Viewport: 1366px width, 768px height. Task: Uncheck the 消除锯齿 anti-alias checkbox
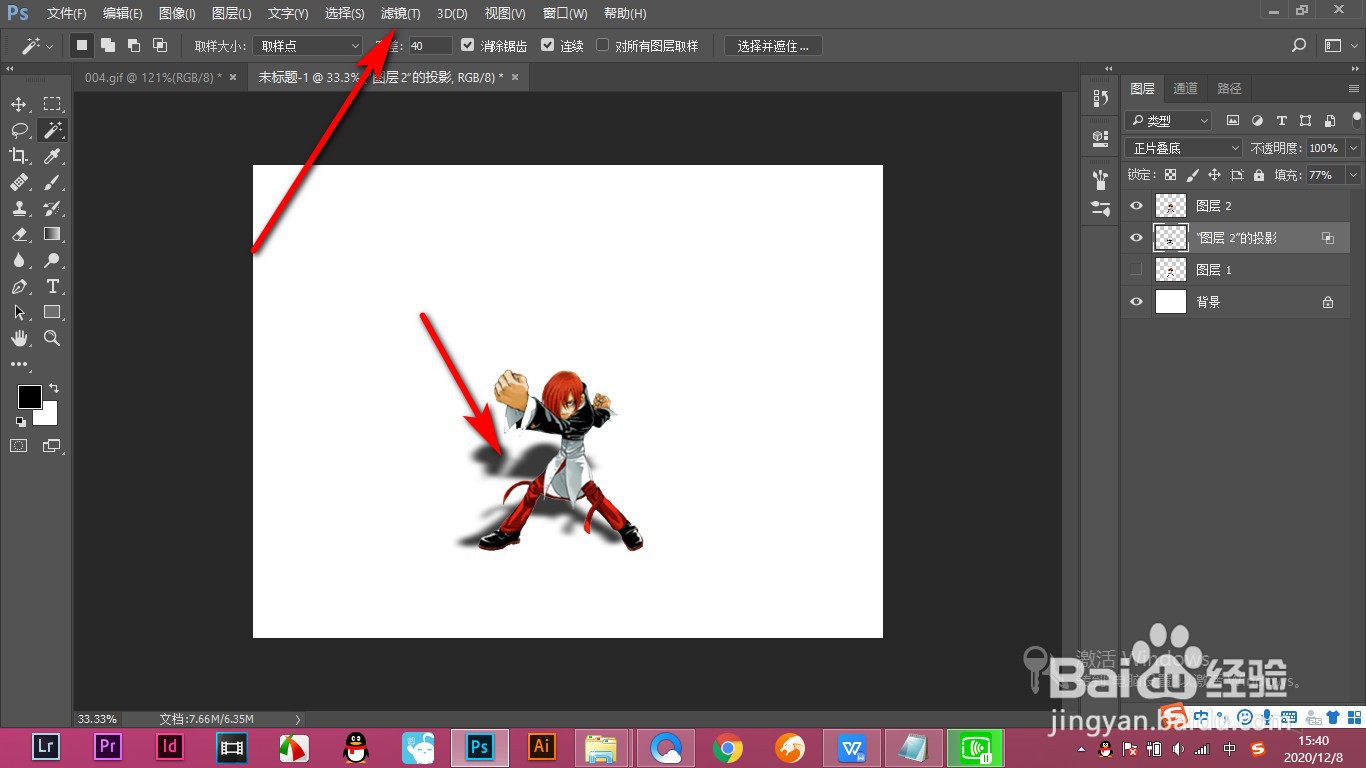coord(467,45)
